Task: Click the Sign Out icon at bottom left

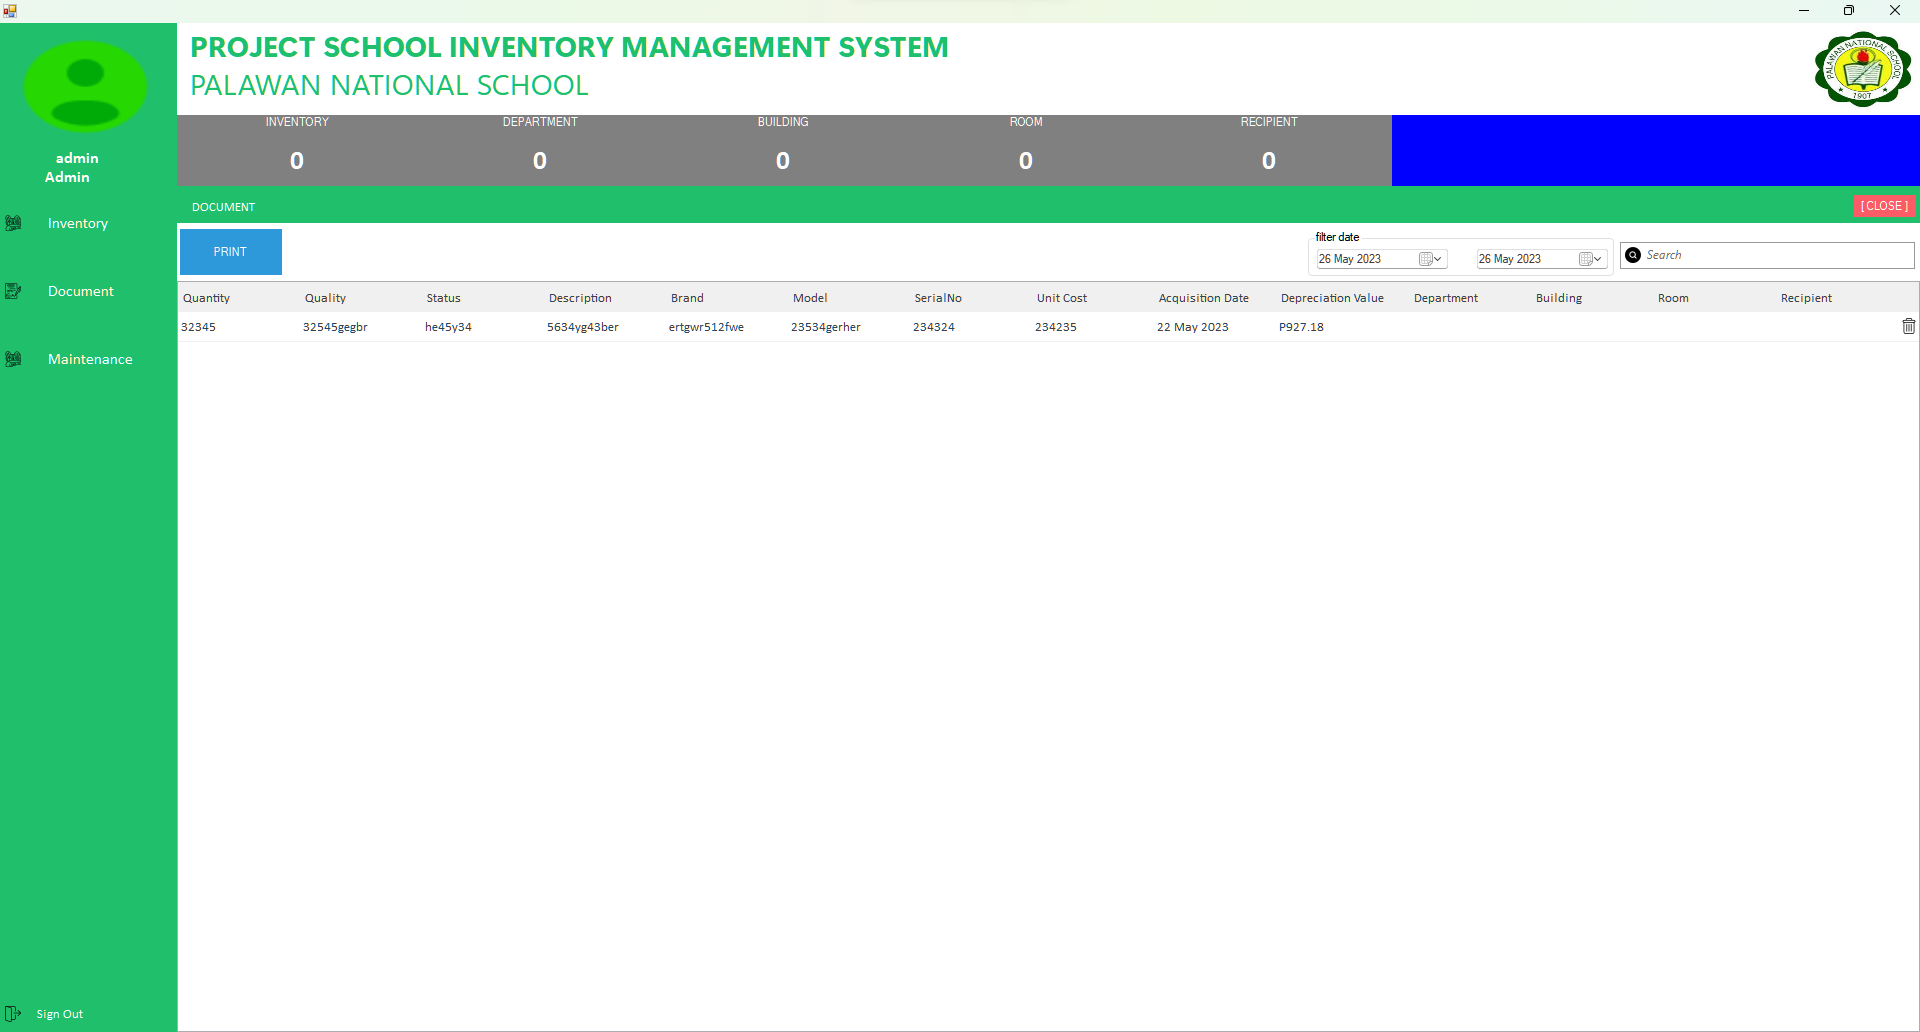Action: point(14,1013)
